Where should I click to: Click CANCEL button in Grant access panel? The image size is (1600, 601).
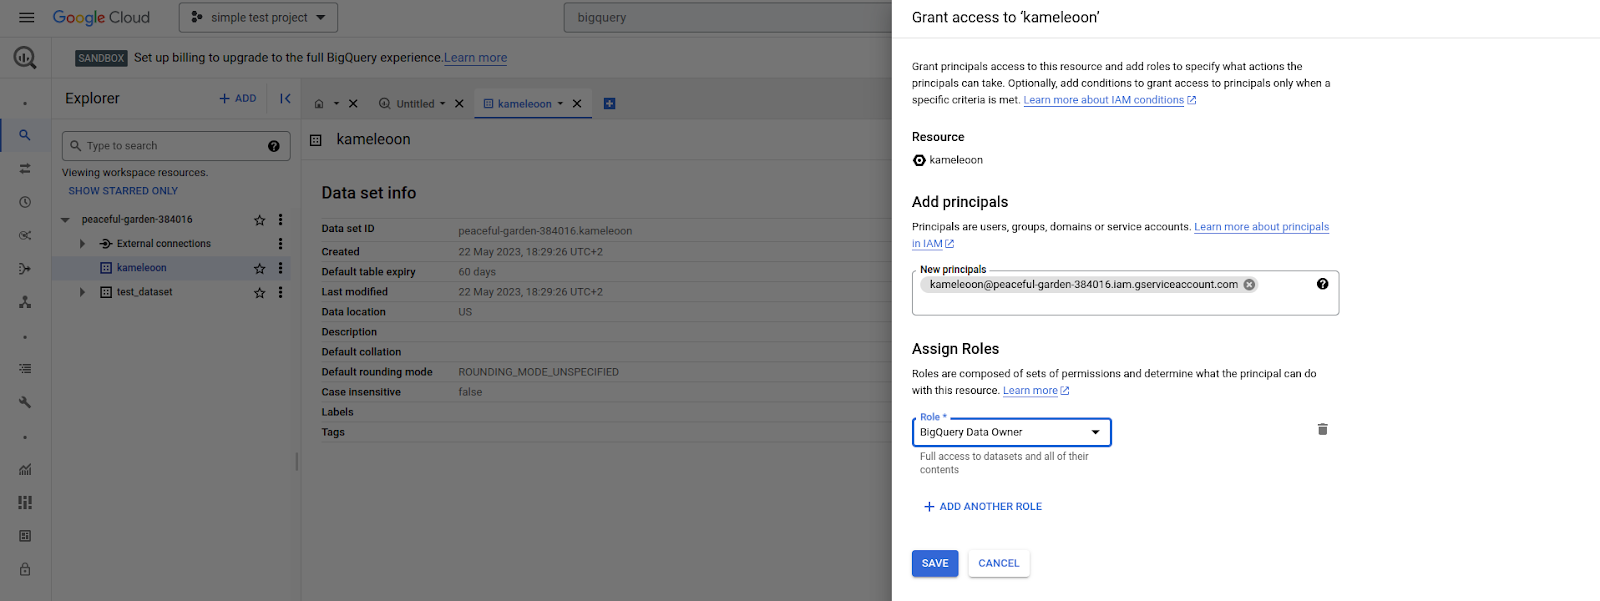pyautogui.click(x=999, y=563)
